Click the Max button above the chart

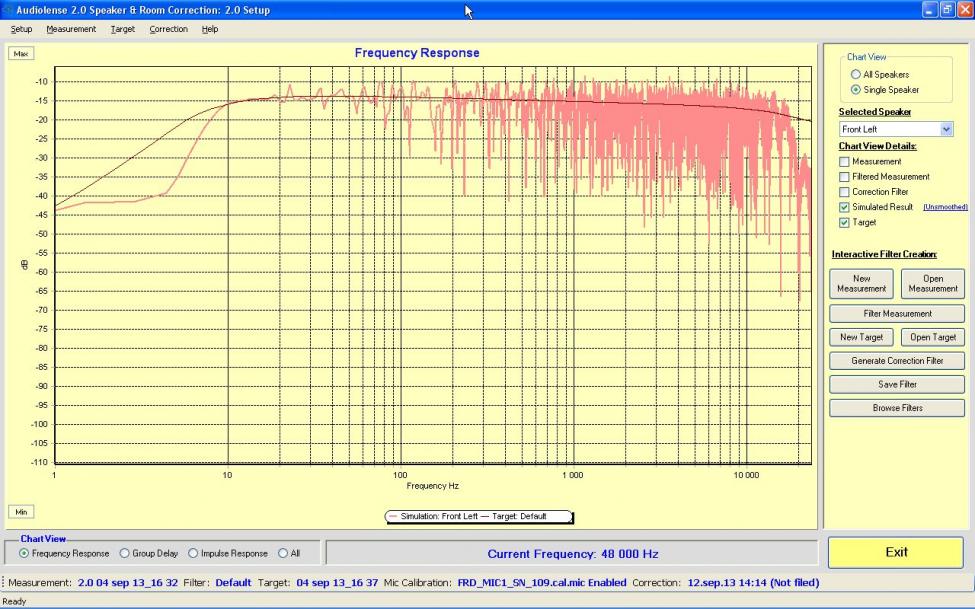point(21,53)
